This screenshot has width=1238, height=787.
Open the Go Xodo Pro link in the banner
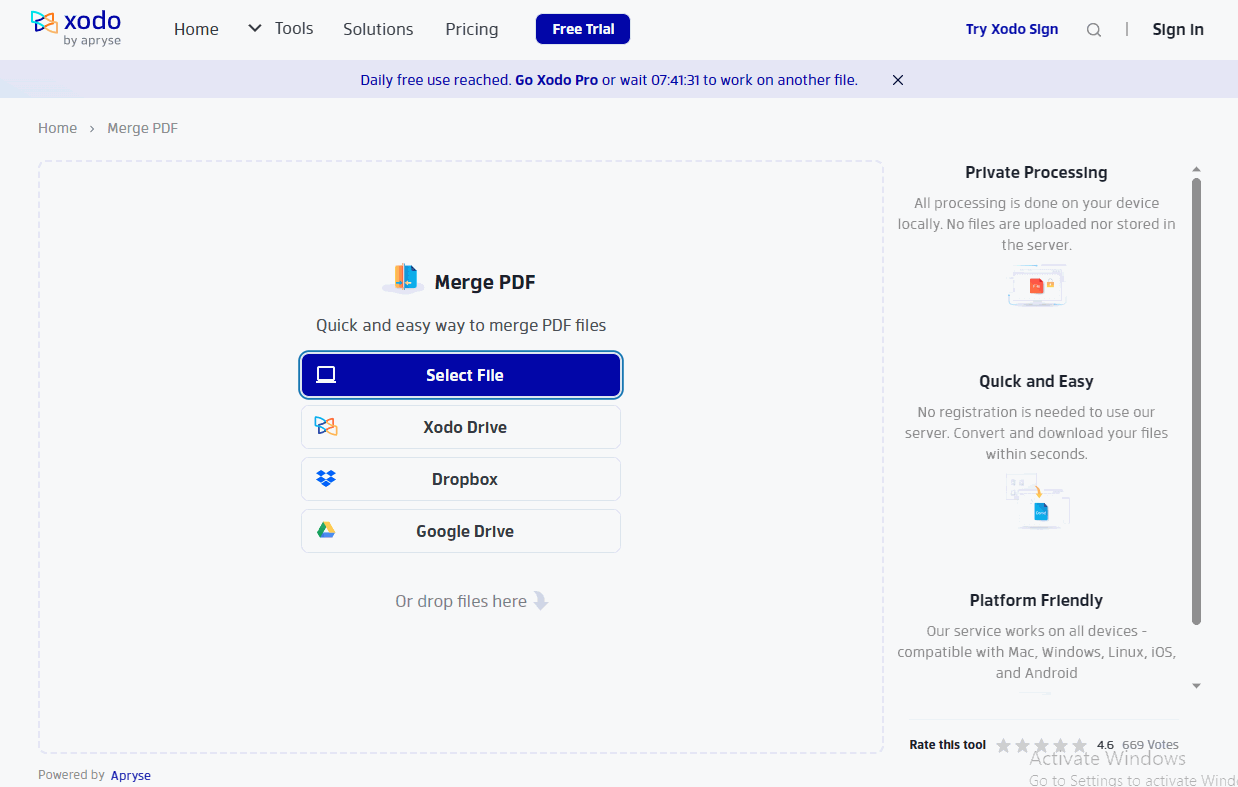pyautogui.click(x=557, y=80)
